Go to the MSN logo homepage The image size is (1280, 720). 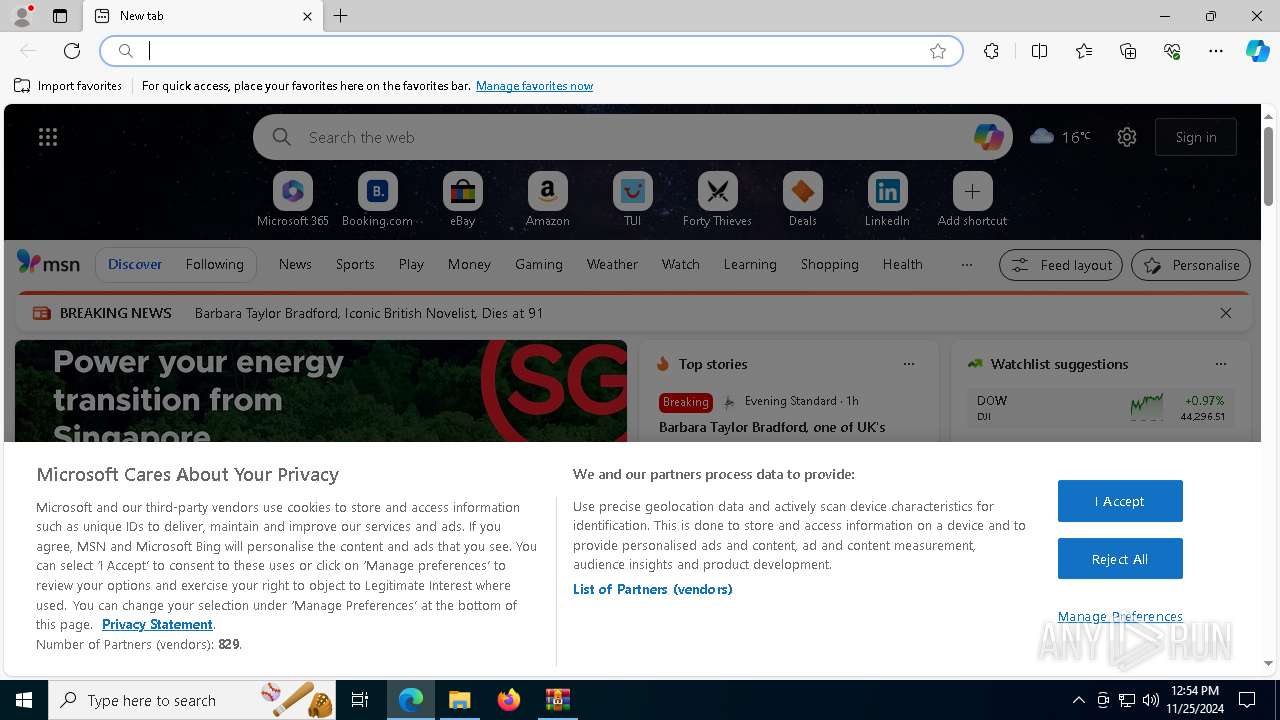click(48, 264)
